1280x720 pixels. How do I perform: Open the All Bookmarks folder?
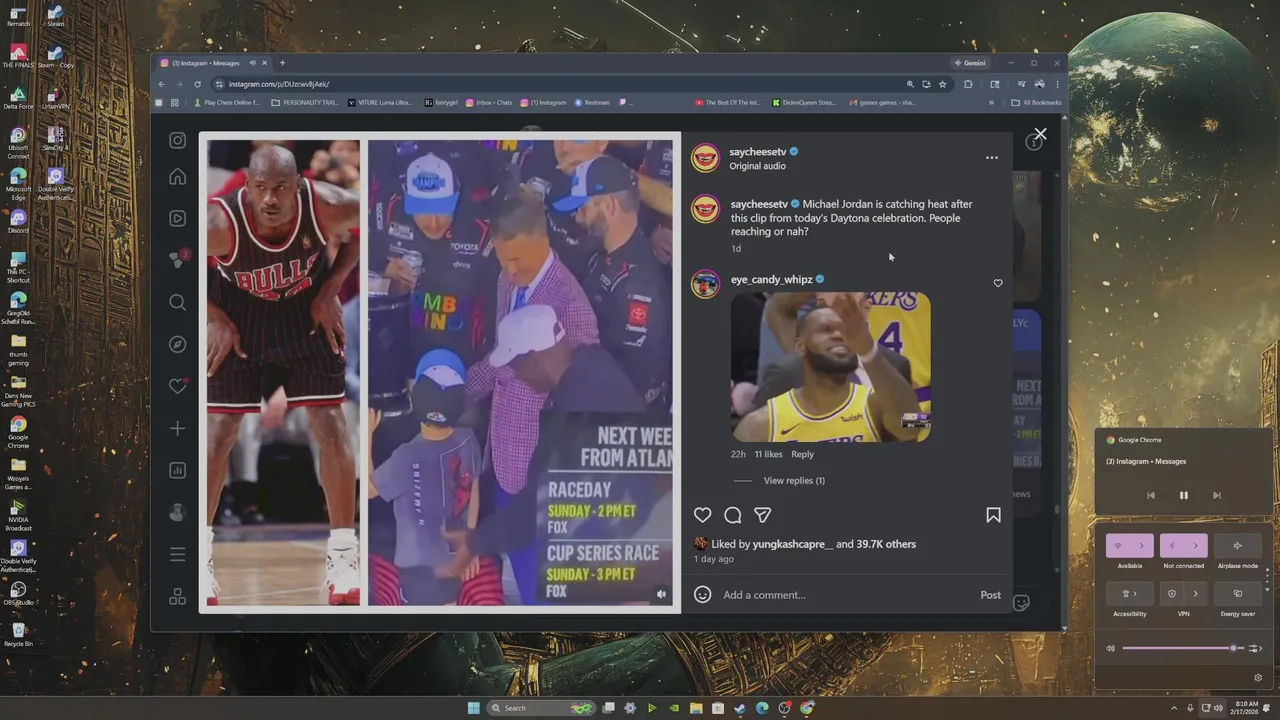[1036, 102]
